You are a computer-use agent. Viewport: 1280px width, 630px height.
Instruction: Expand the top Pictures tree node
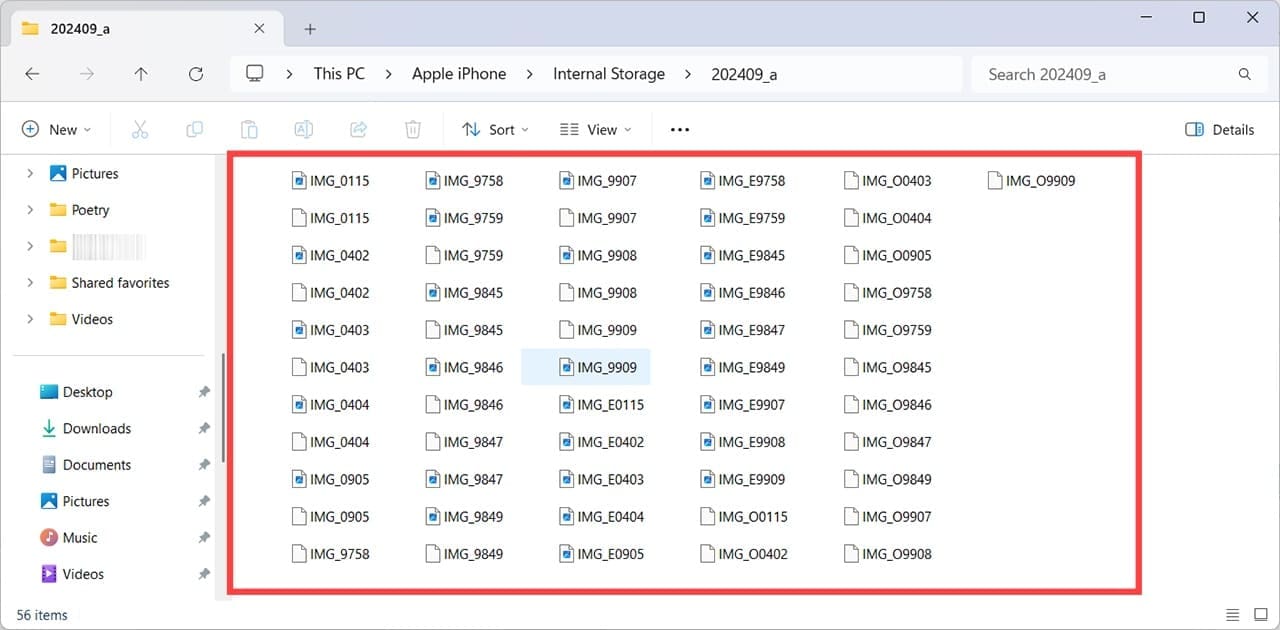(30, 174)
